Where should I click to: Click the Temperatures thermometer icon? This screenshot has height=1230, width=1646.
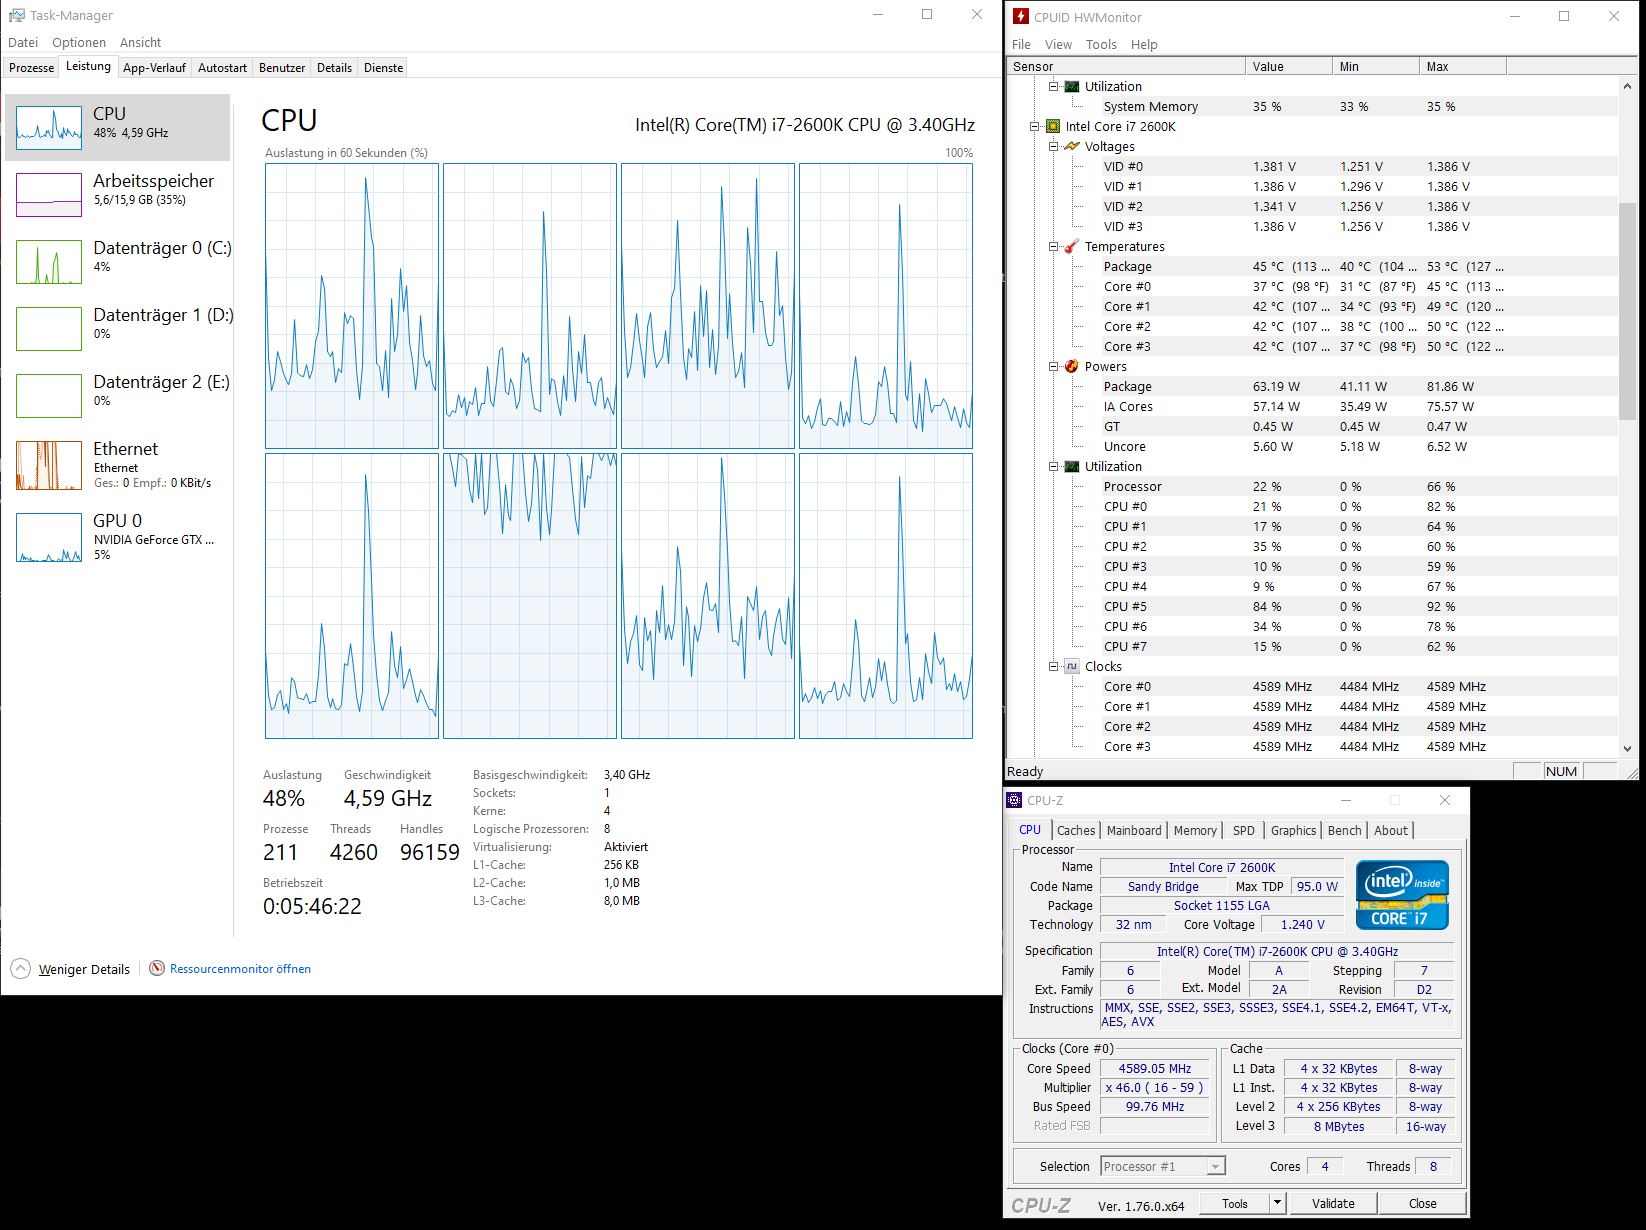click(x=1072, y=247)
